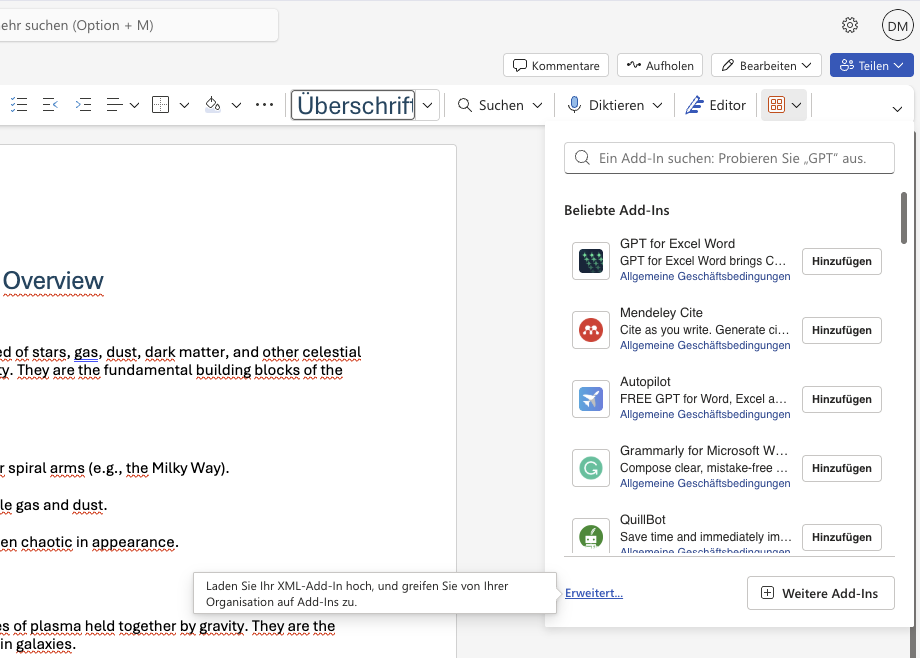This screenshot has width=920, height=658.
Task: Click the Diktieren microphone icon
Action: pyautogui.click(x=575, y=105)
